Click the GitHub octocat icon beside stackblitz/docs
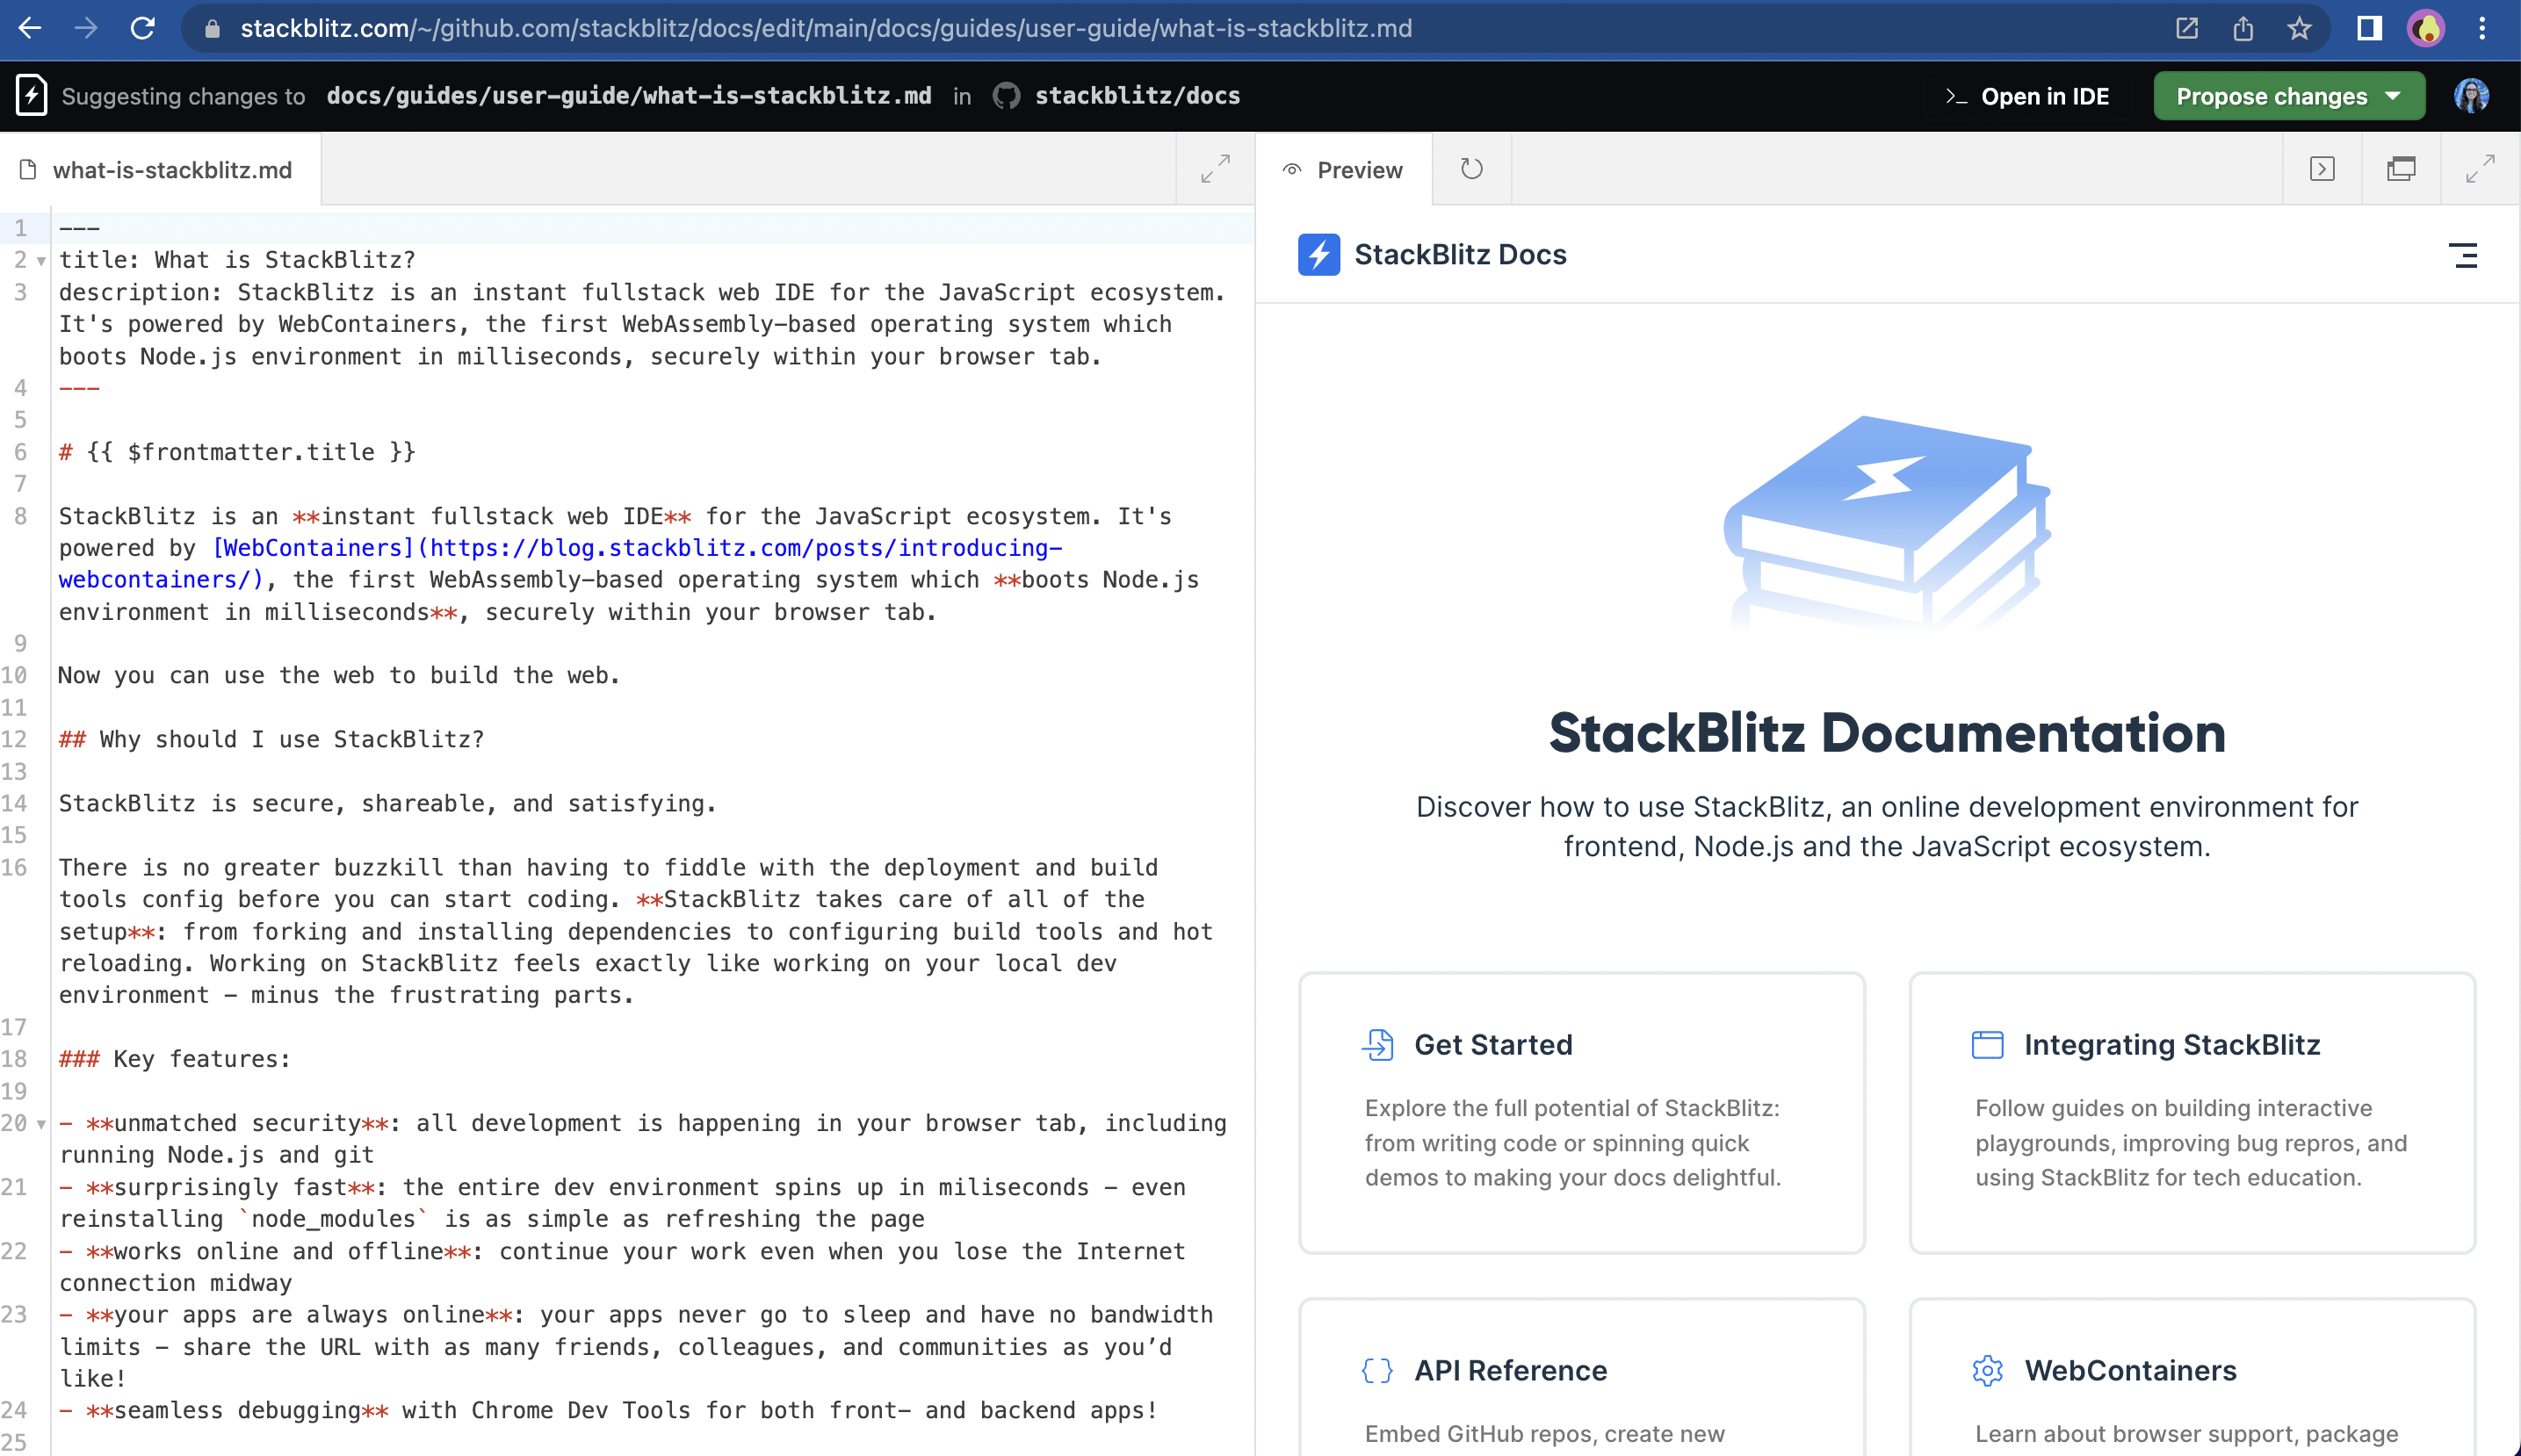 [x=1007, y=95]
